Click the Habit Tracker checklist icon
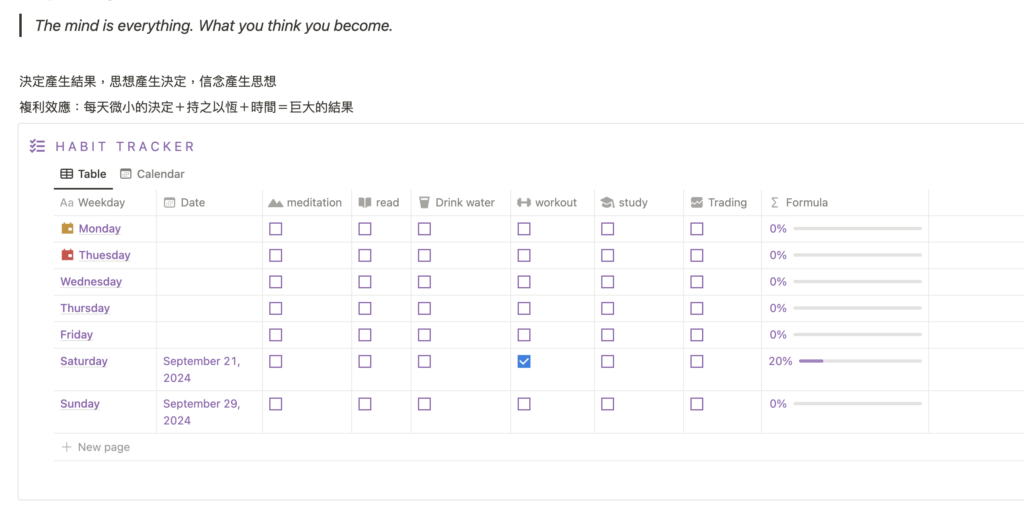The width and height of the screenshot is (1024, 510). coord(37,146)
